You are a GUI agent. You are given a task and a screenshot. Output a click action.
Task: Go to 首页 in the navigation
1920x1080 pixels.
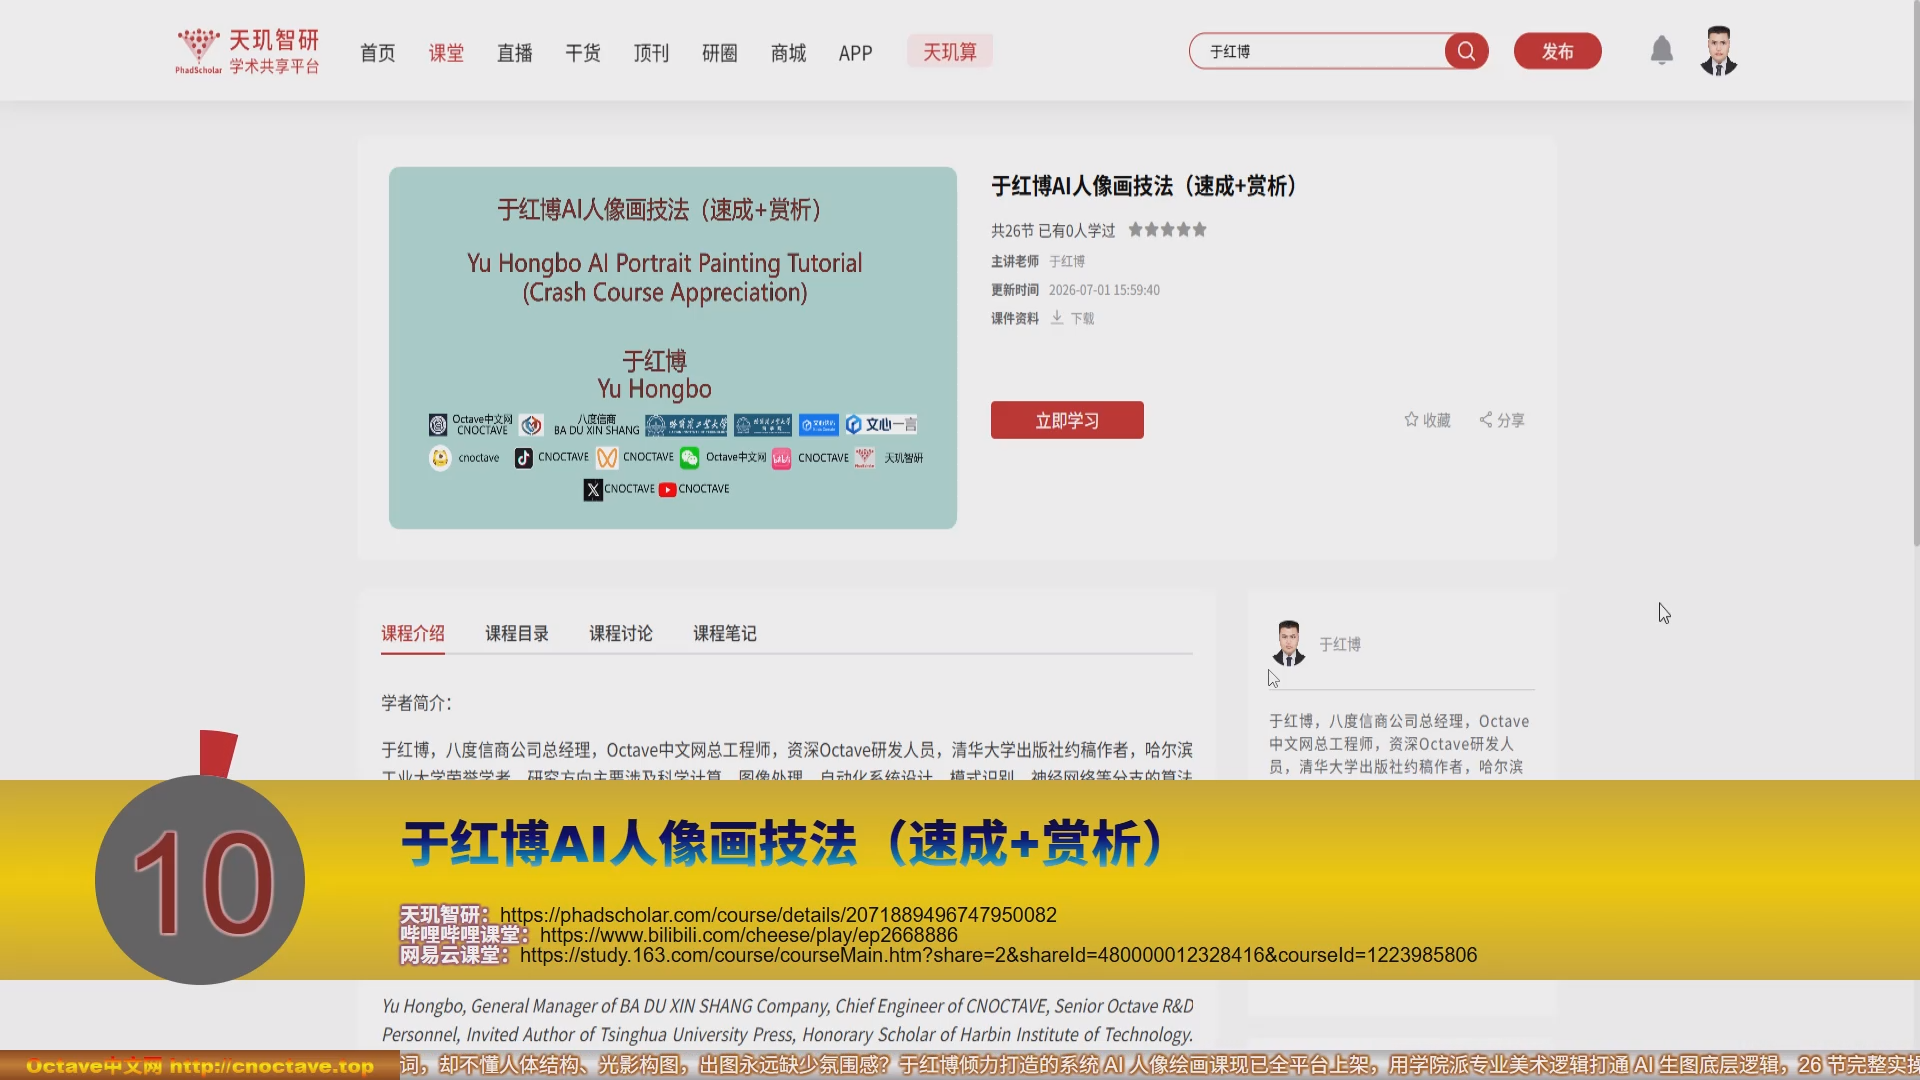coord(378,53)
